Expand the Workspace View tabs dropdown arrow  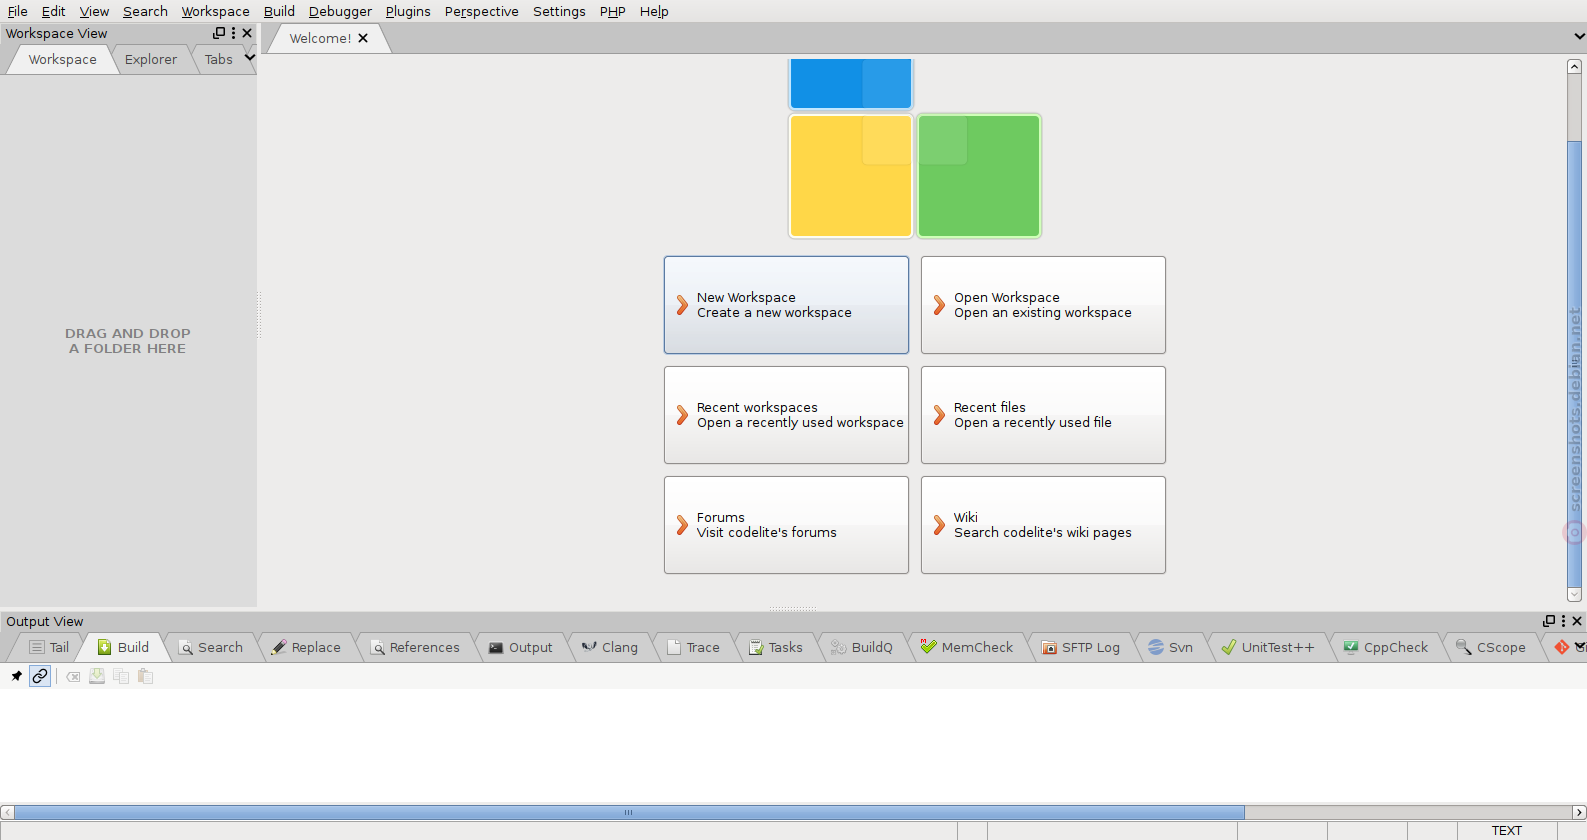click(250, 58)
